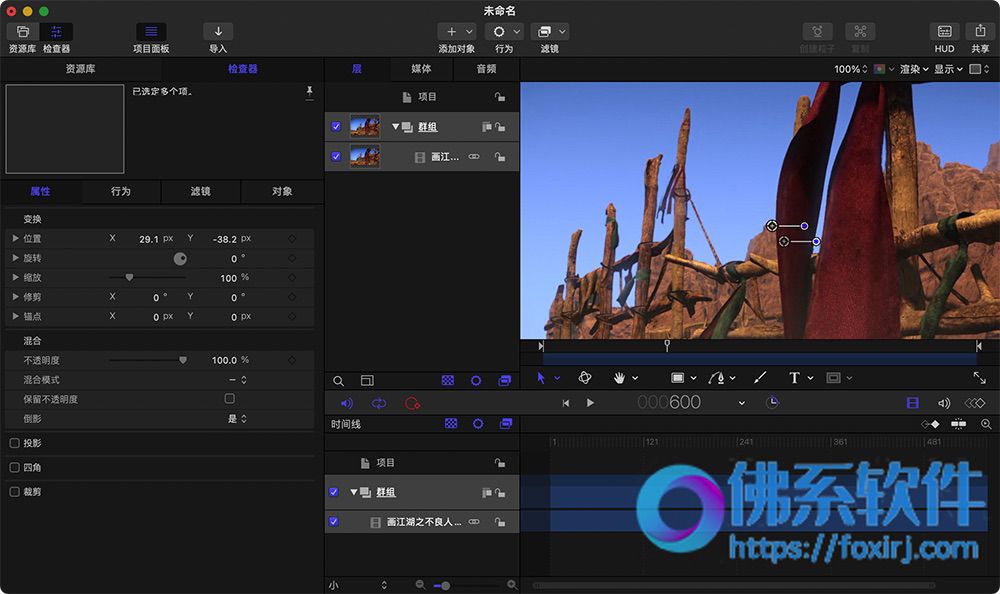
Task: Click the timeline zoom slider
Action: (464, 585)
